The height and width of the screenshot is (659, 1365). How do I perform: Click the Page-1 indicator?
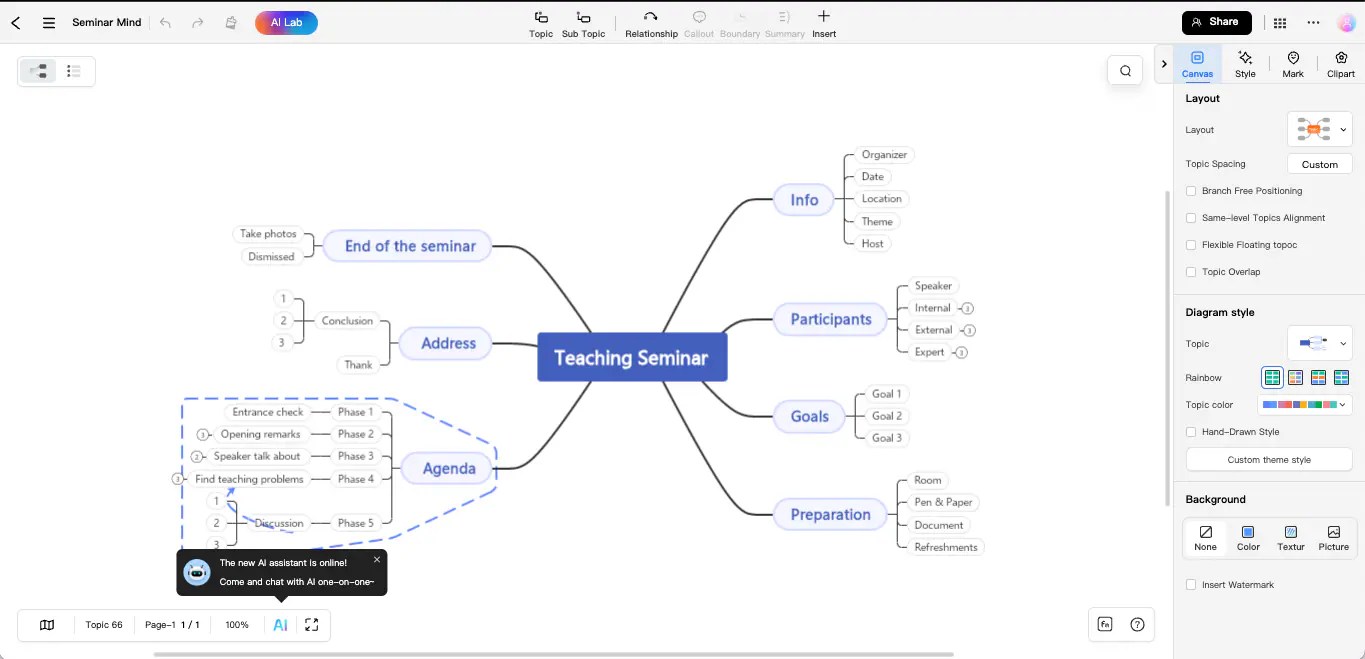click(172, 625)
